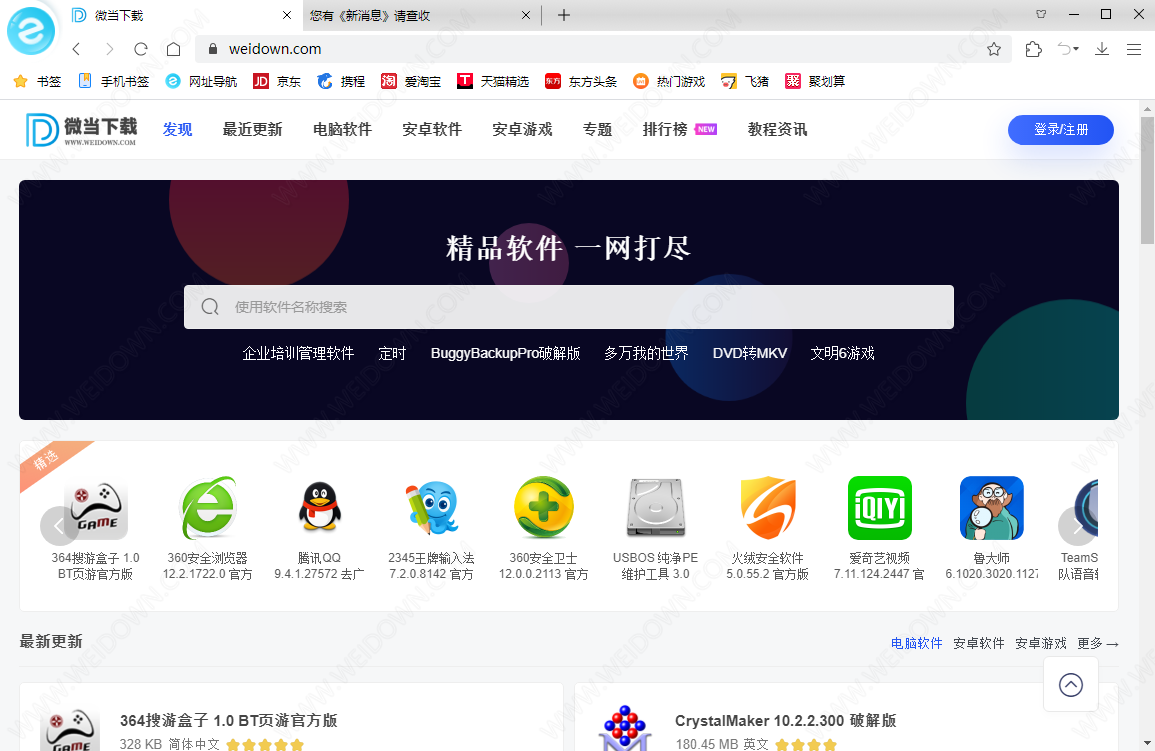Open 聚划算 bookmark
Image resolution: width=1155 pixels, height=751 pixels.
pos(815,81)
